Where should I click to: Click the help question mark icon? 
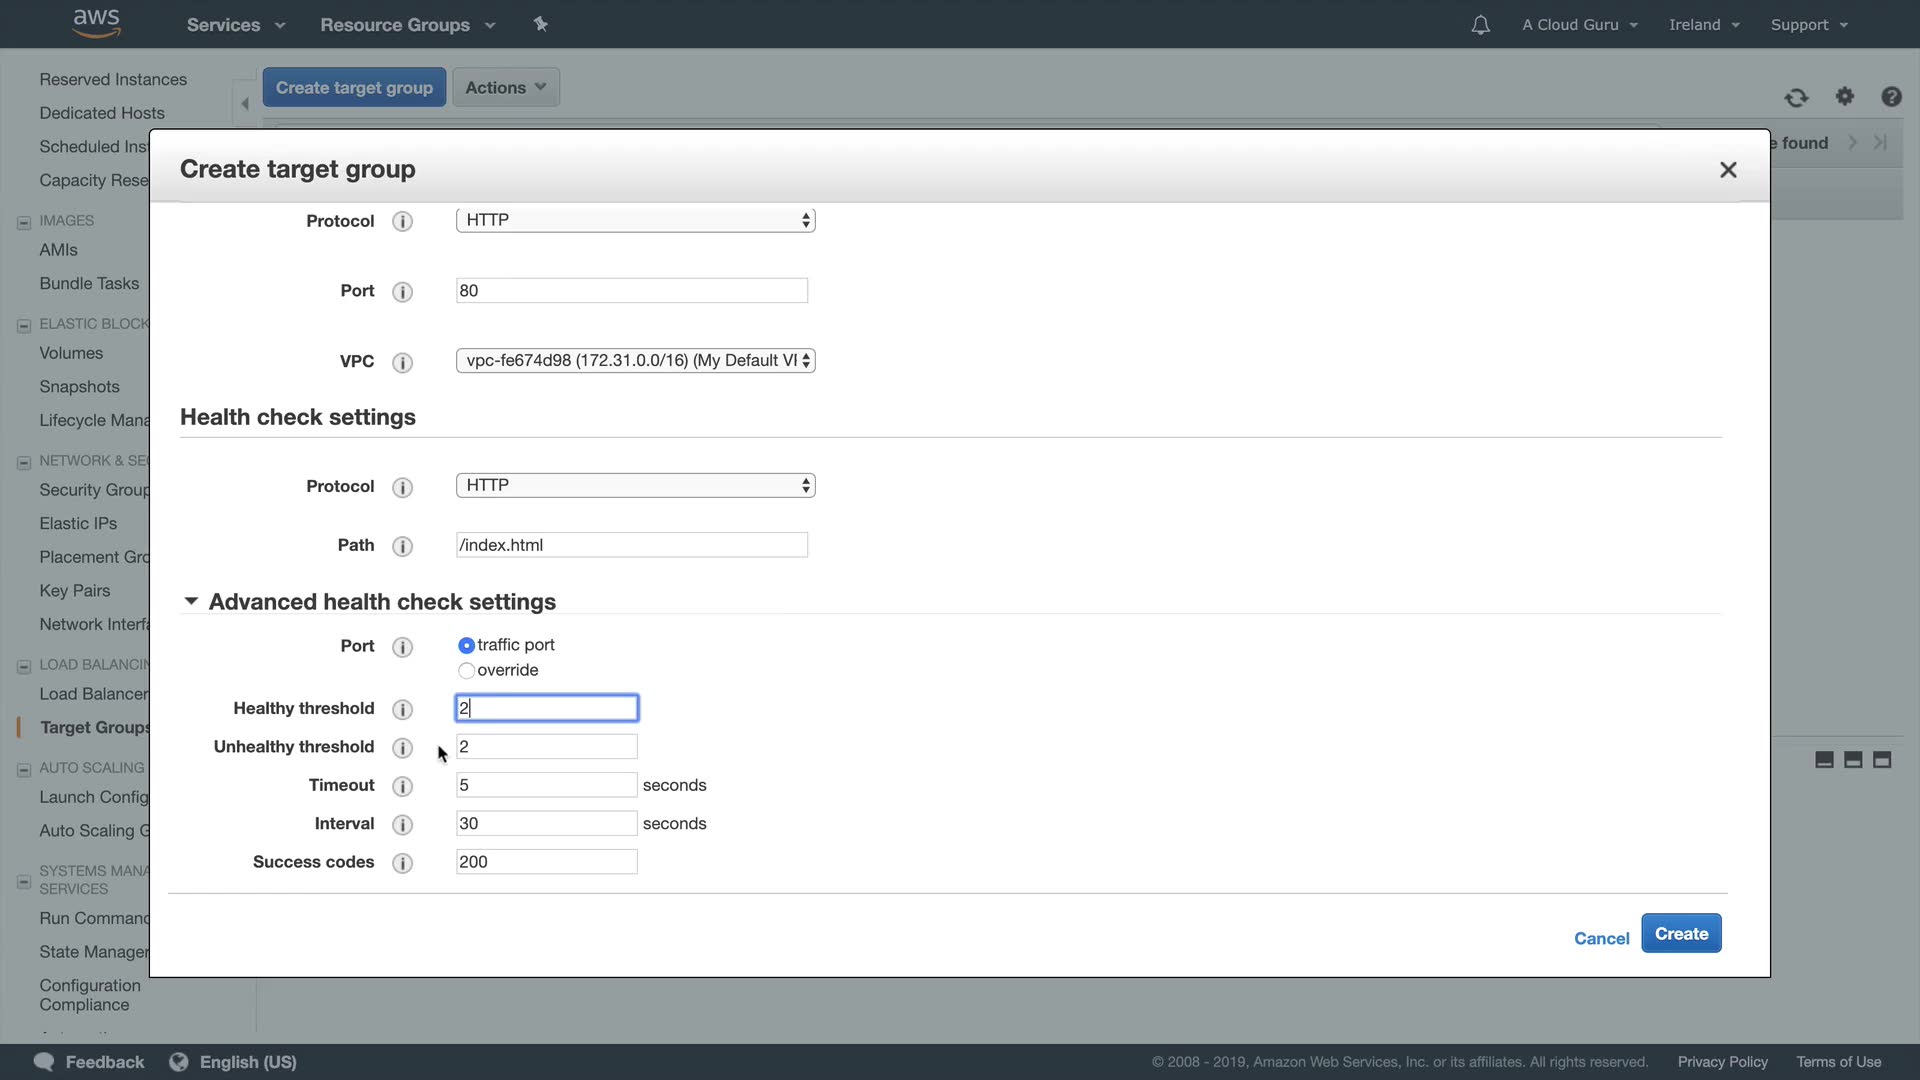tap(1890, 96)
